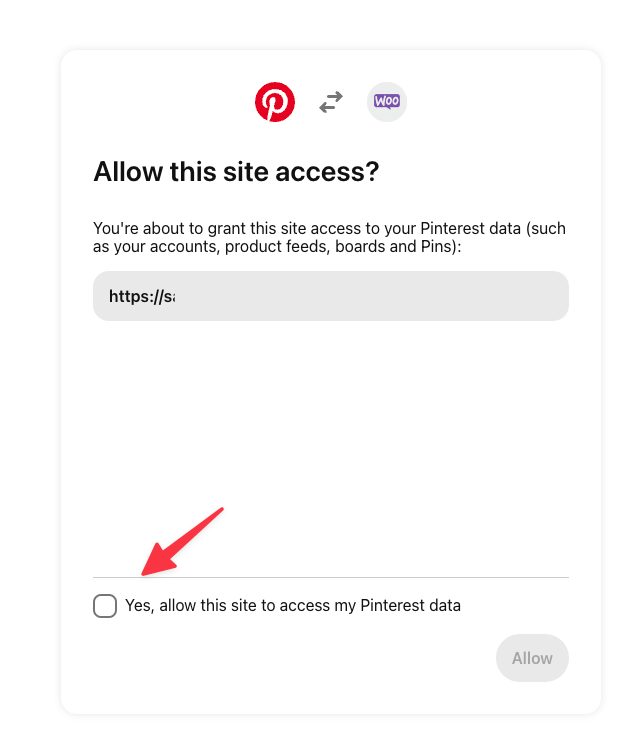The image size is (636, 755).
Task: Click the two-way exchange arrows icon
Action: [x=331, y=102]
